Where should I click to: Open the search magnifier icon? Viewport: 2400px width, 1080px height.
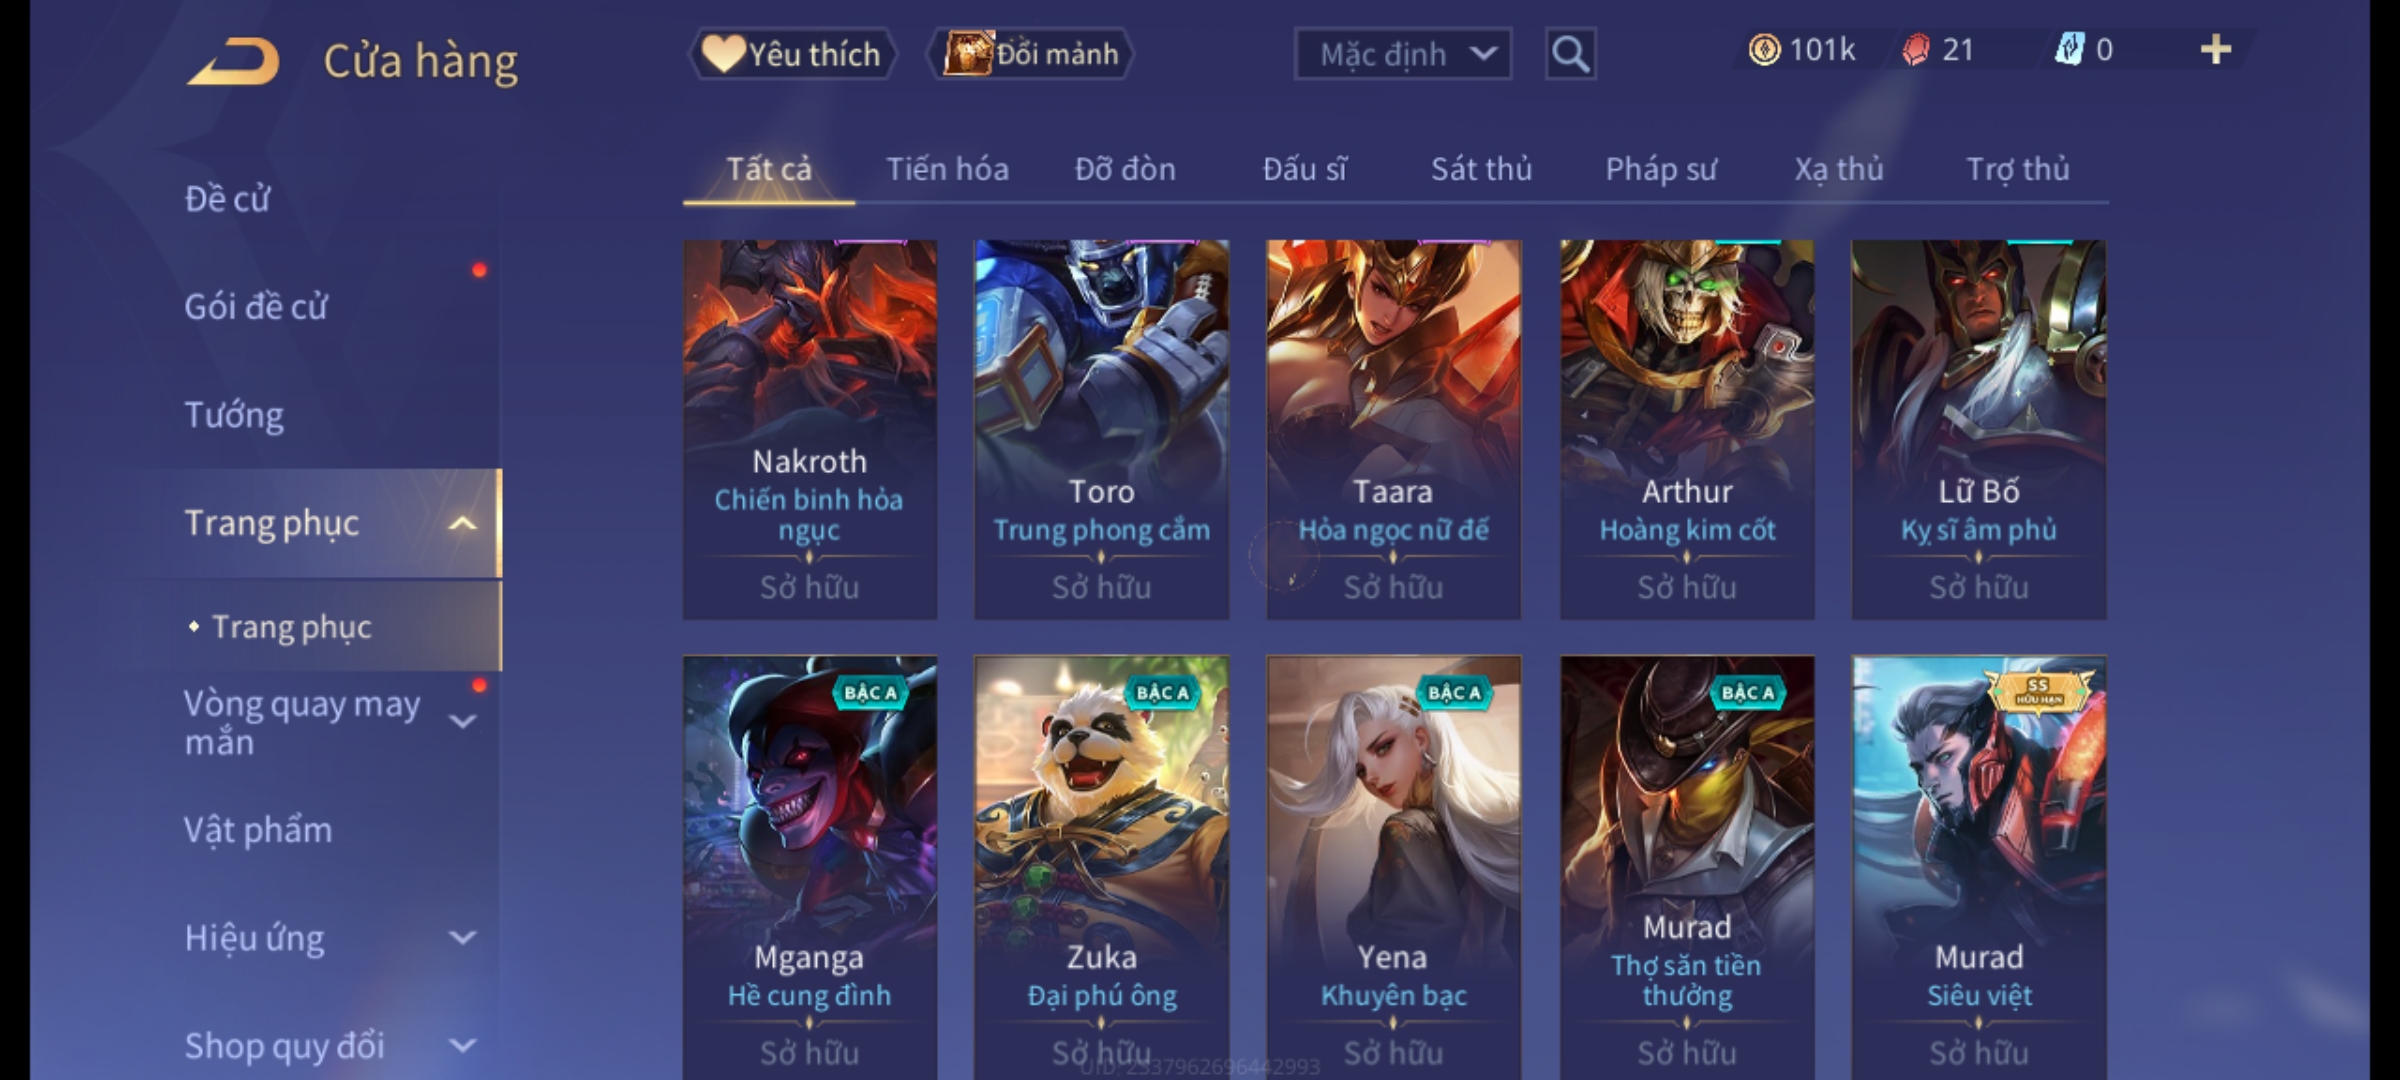click(1570, 54)
